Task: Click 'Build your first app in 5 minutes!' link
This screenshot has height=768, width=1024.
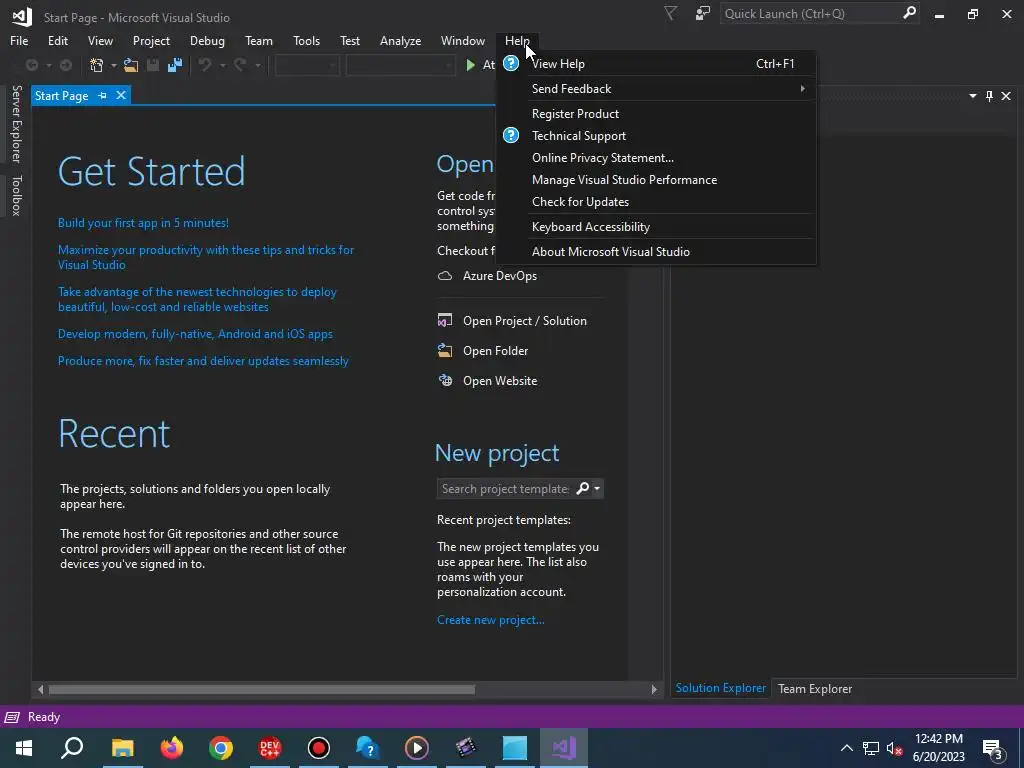Action: (x=143, y=223)
